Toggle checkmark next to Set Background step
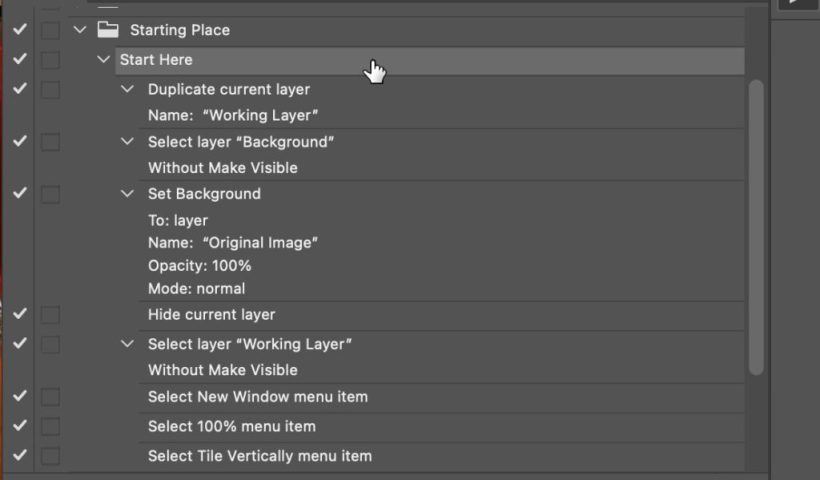 point(19,194)
